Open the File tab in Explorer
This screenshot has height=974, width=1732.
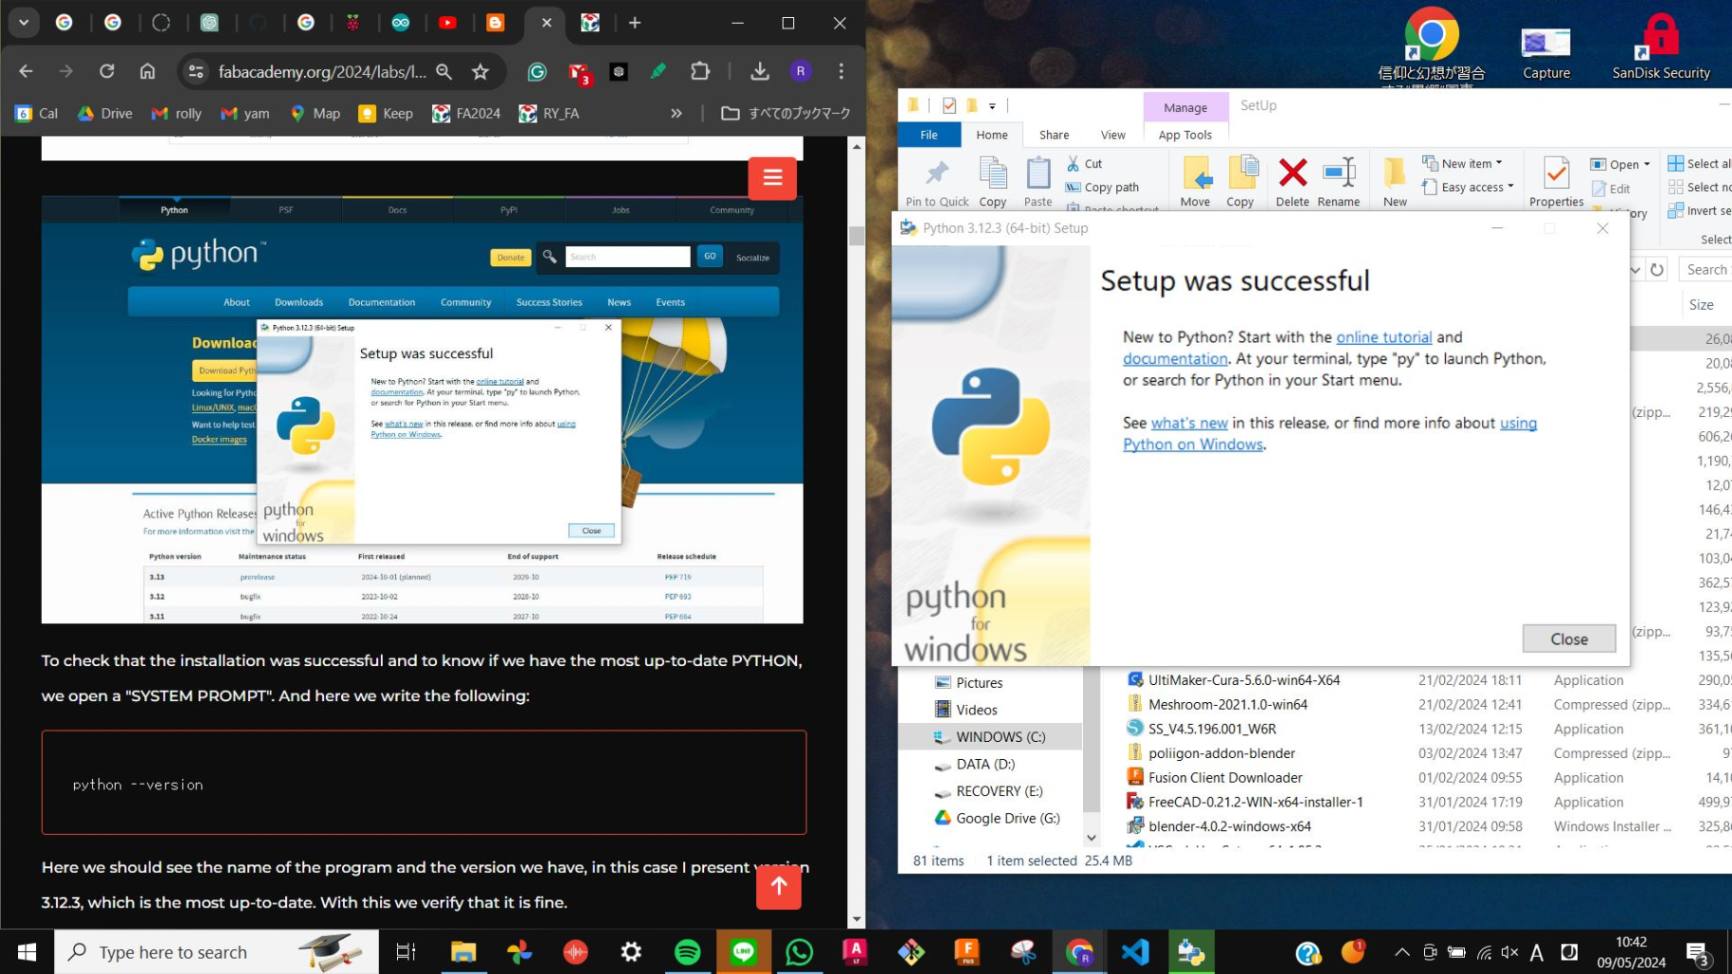pyautogui.click(x=929, y=135)
